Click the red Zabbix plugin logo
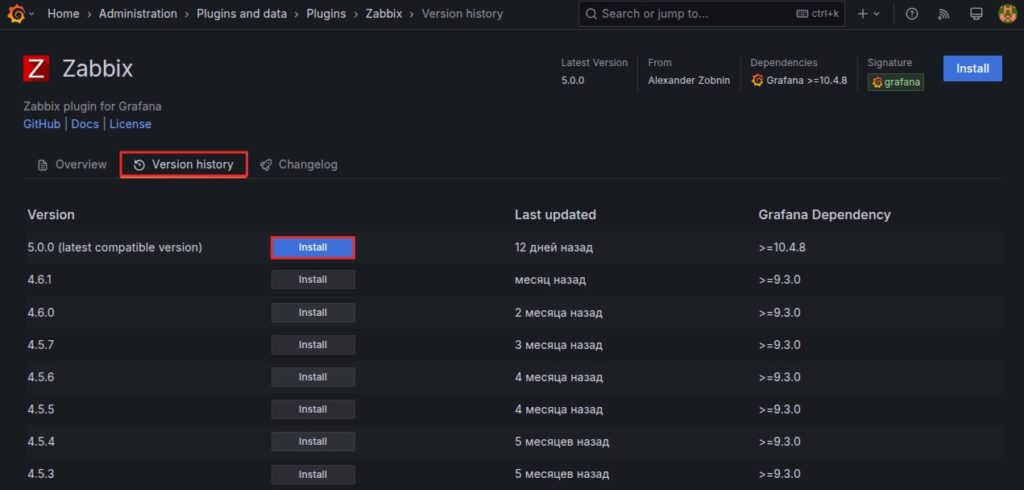1024x490 pixels. [x=36, y=68]
